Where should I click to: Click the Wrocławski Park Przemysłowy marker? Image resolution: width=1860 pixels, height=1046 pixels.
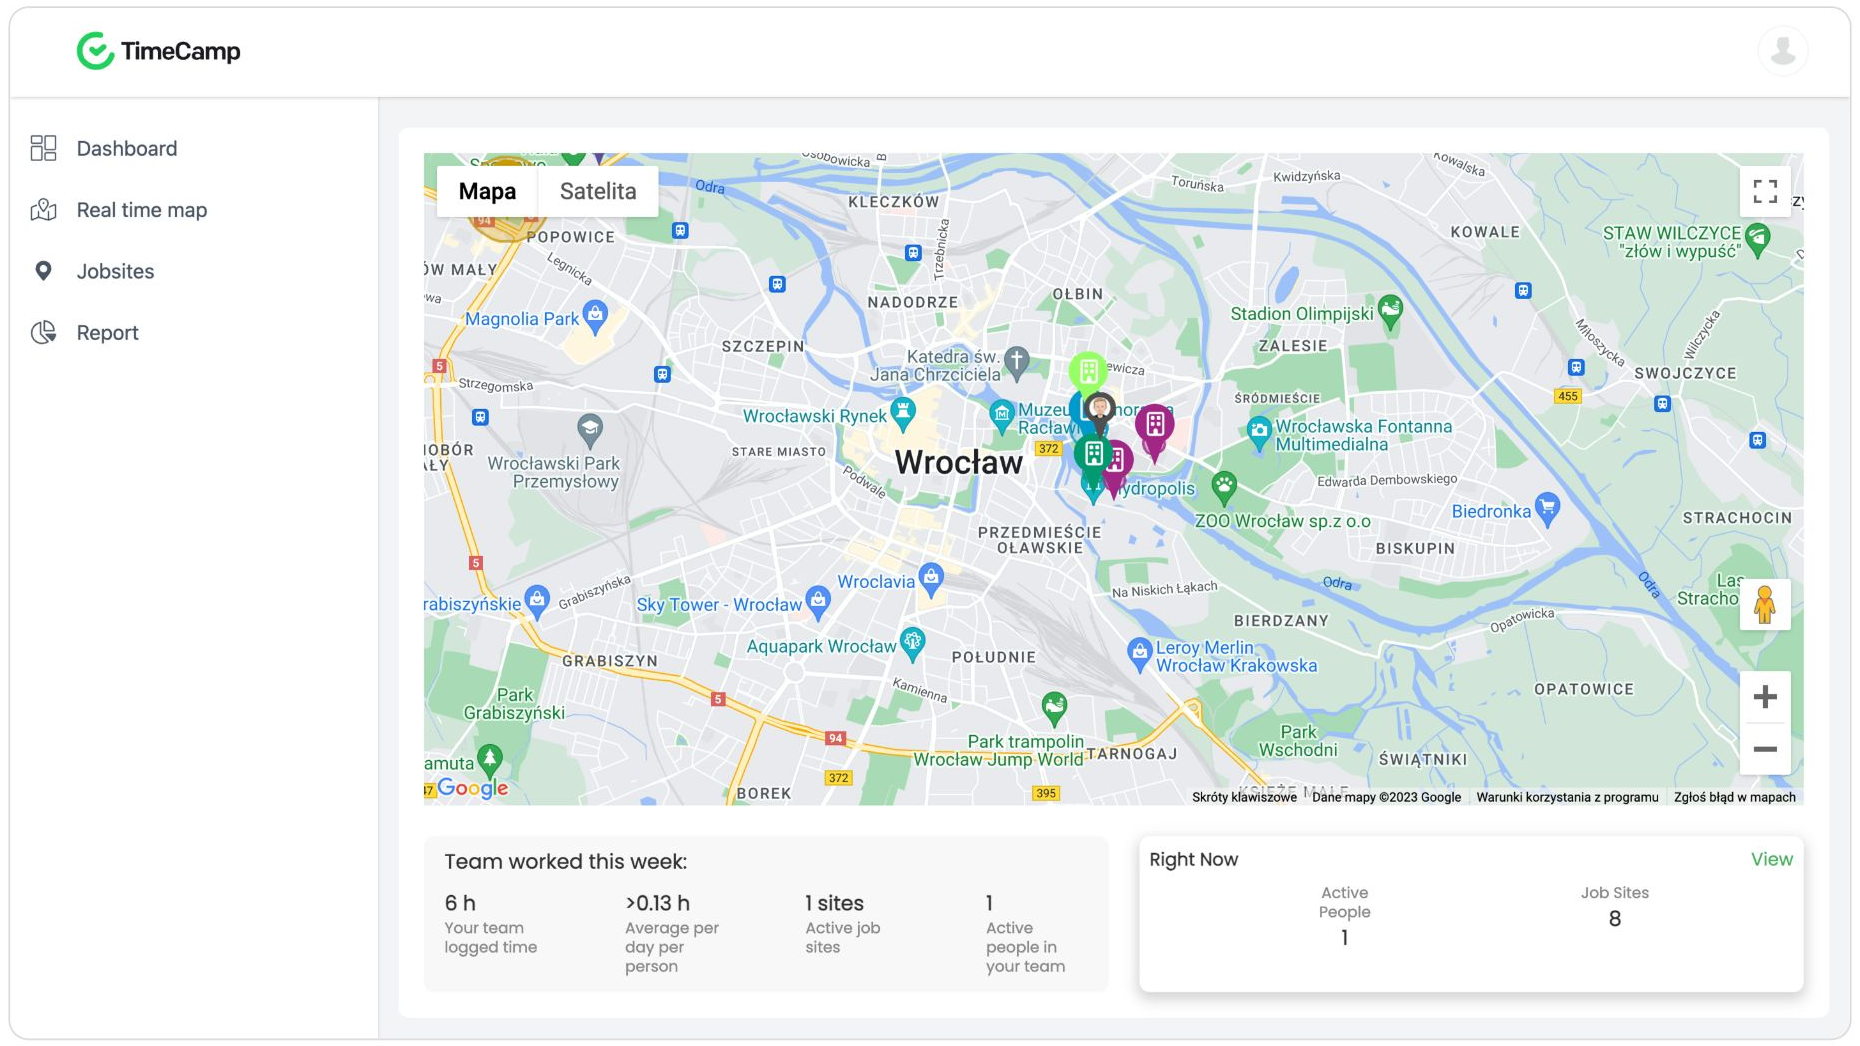click(x=590, y=430)
